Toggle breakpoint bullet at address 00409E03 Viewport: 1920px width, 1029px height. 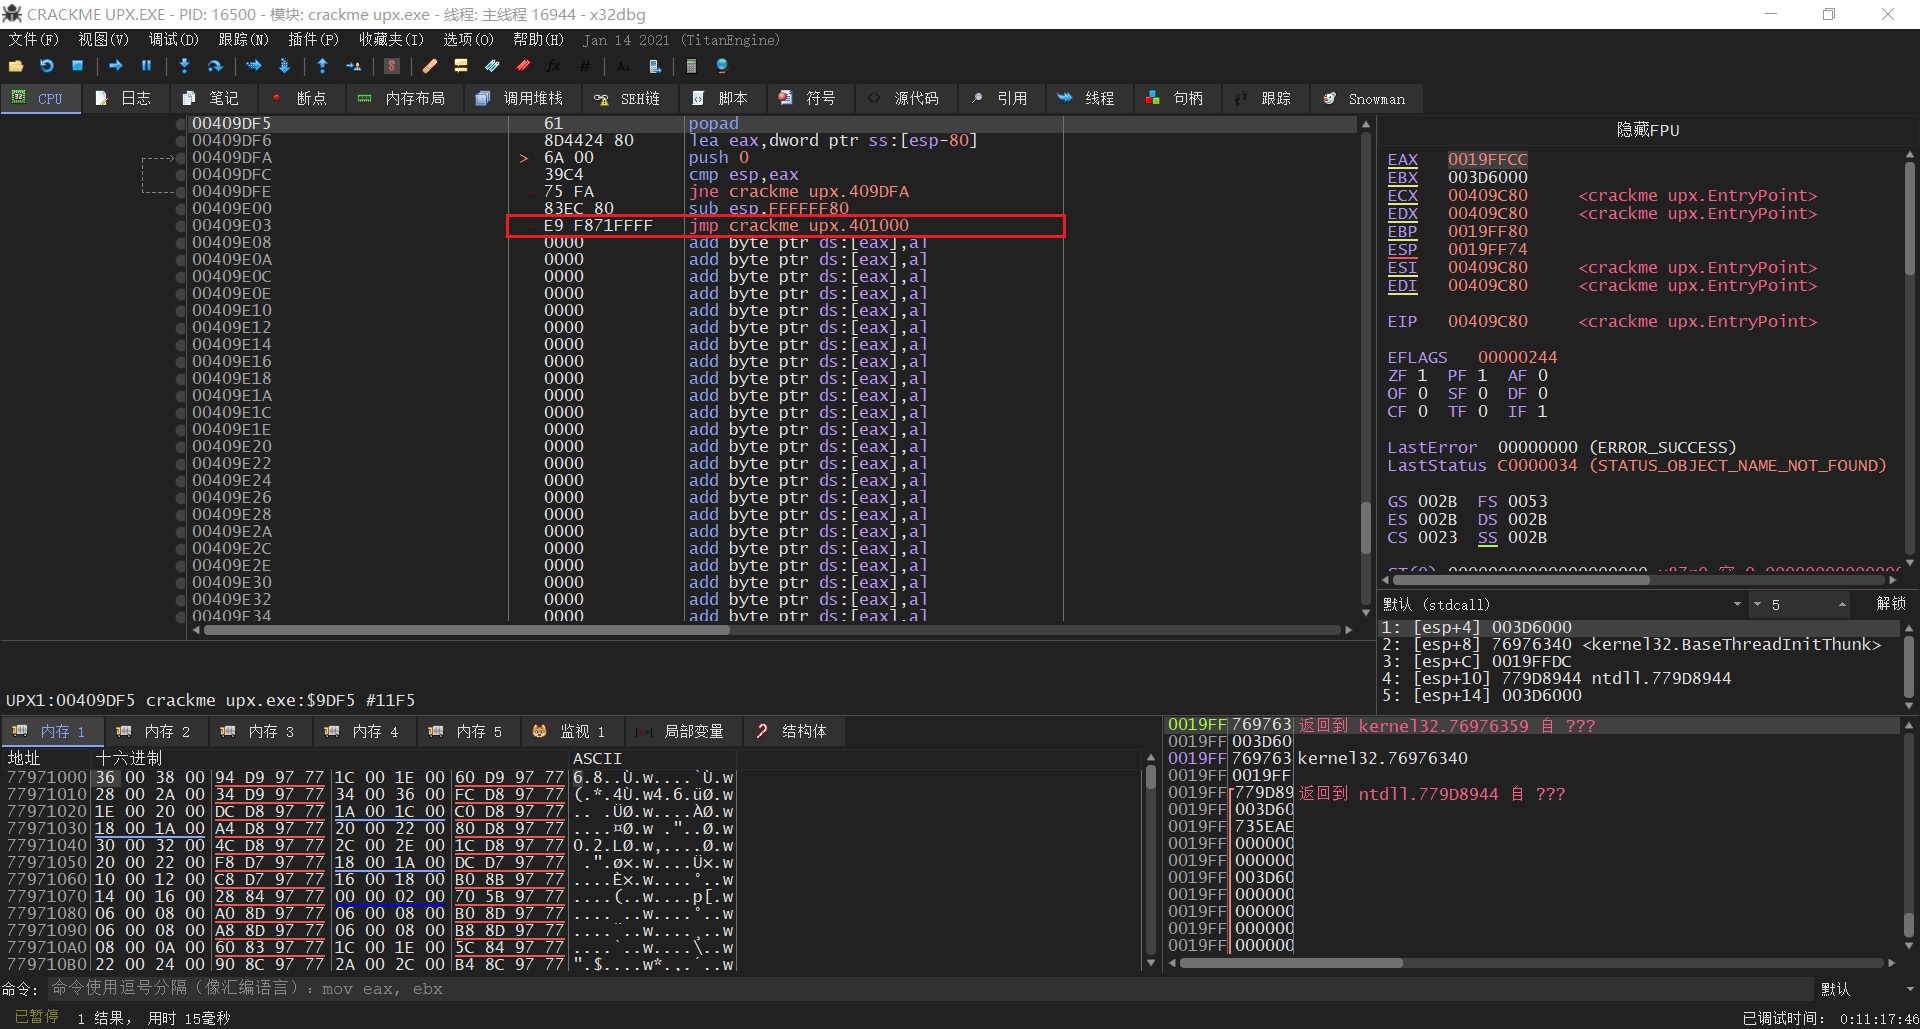click(x=181, y=226)
